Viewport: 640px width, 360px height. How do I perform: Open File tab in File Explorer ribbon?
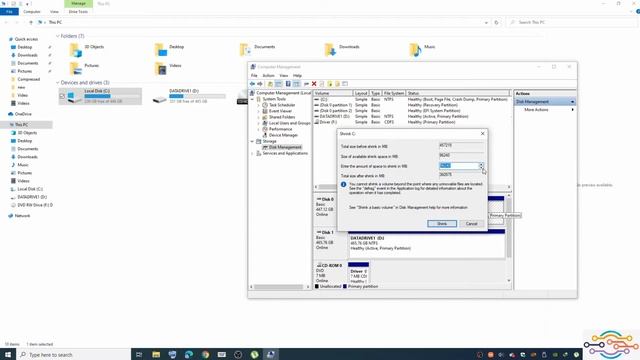click(x=9, y=12)
